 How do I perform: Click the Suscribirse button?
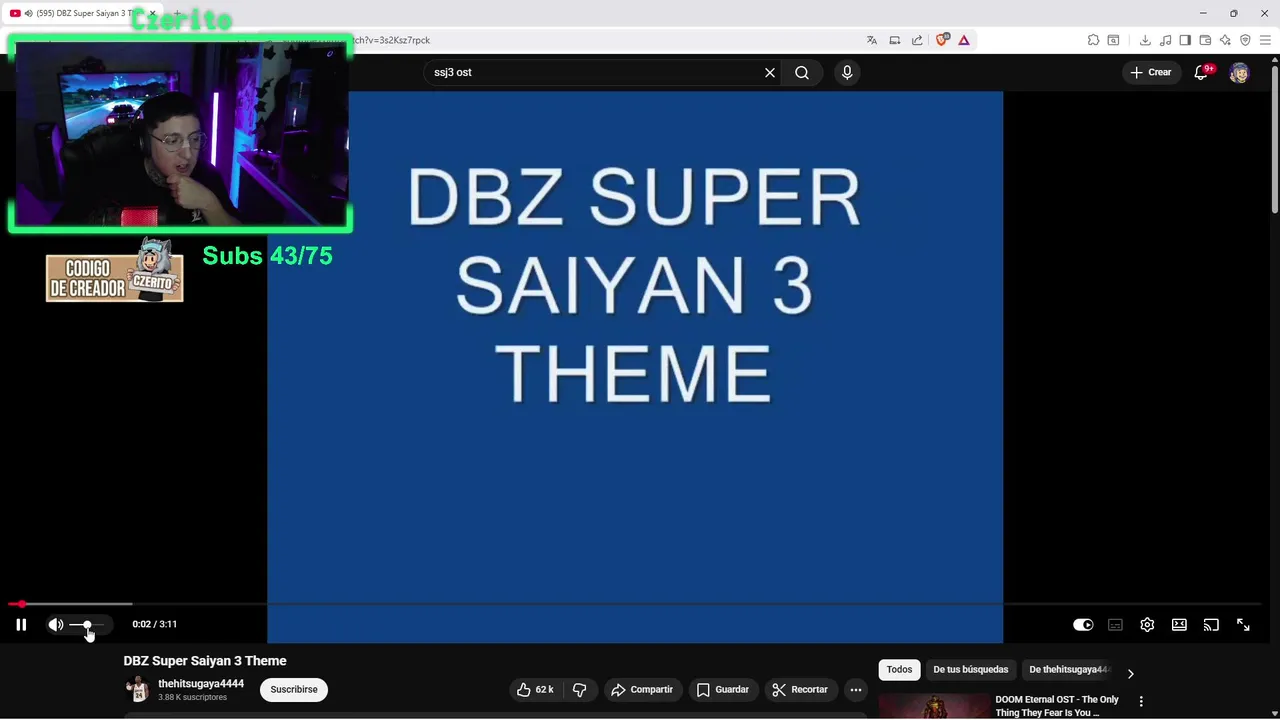pyautogui.click(x=294, y=689)
